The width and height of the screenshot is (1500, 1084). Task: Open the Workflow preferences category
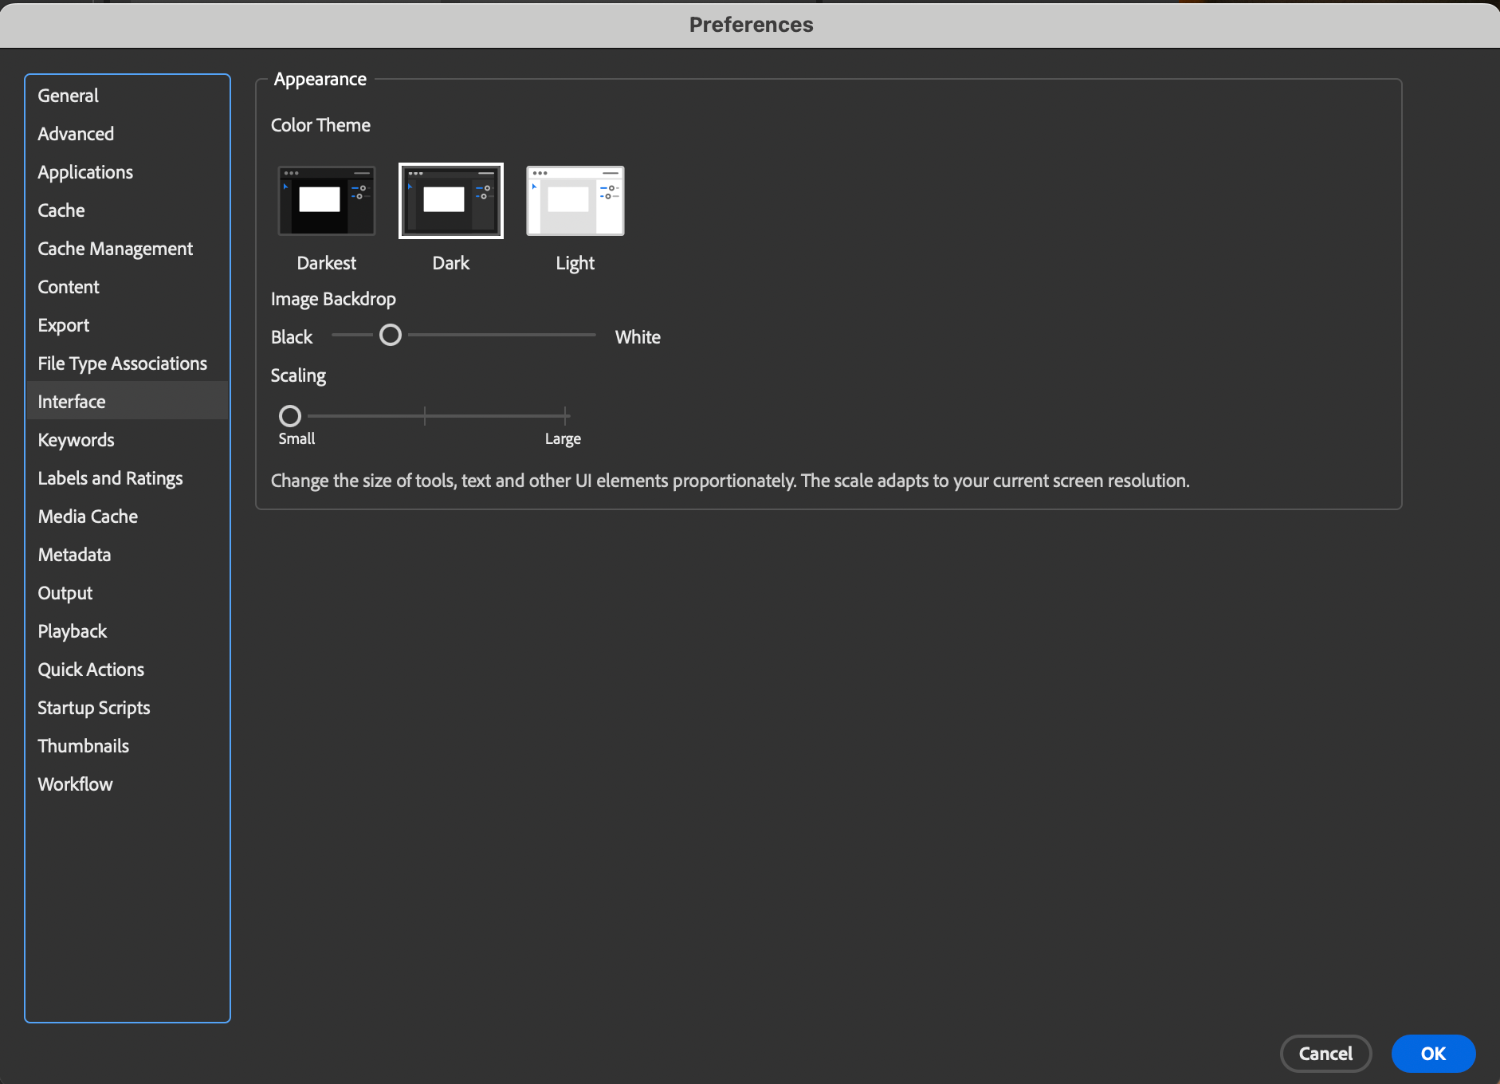pyautogui.click(x=75, y=785)
